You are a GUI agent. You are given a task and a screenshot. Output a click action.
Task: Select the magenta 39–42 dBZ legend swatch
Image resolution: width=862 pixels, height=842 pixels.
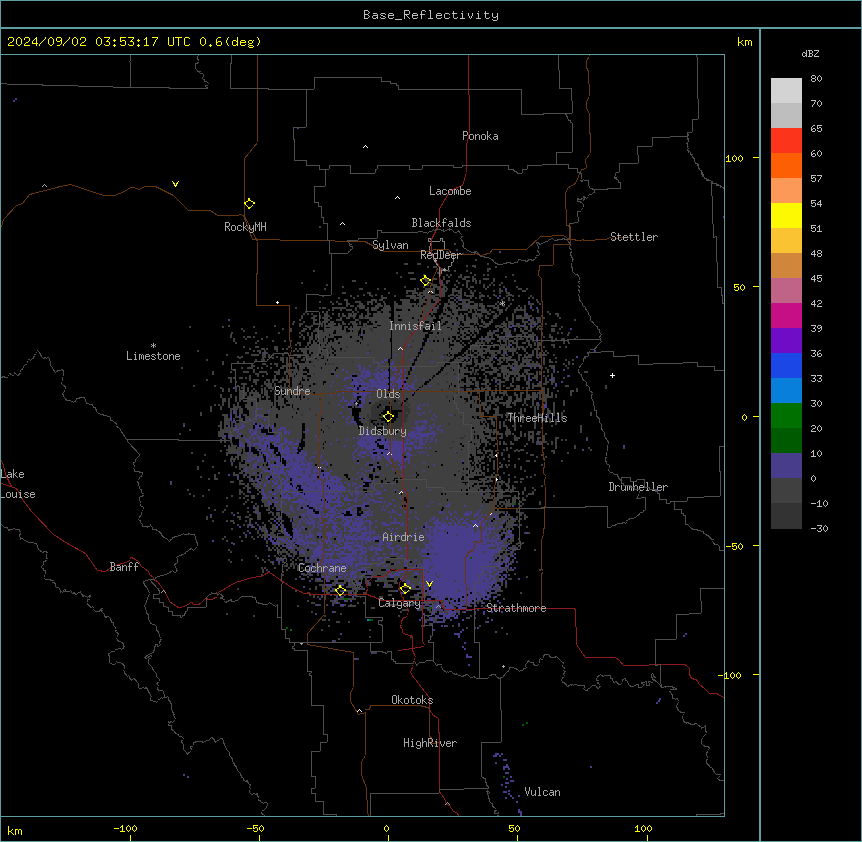[x=786, y=315]
